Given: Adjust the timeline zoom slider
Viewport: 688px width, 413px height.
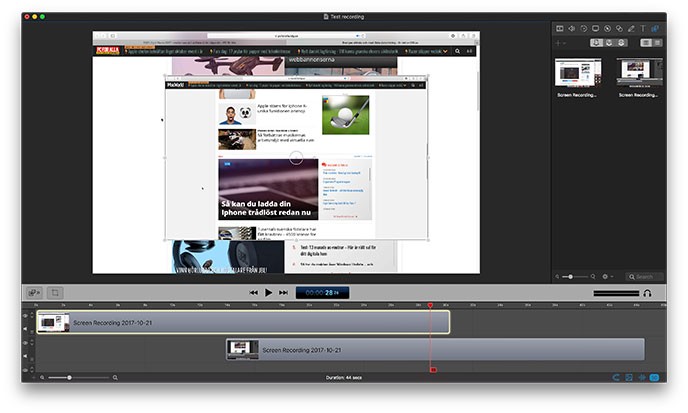Looking at the screenshot, I should tap(78, 377).
